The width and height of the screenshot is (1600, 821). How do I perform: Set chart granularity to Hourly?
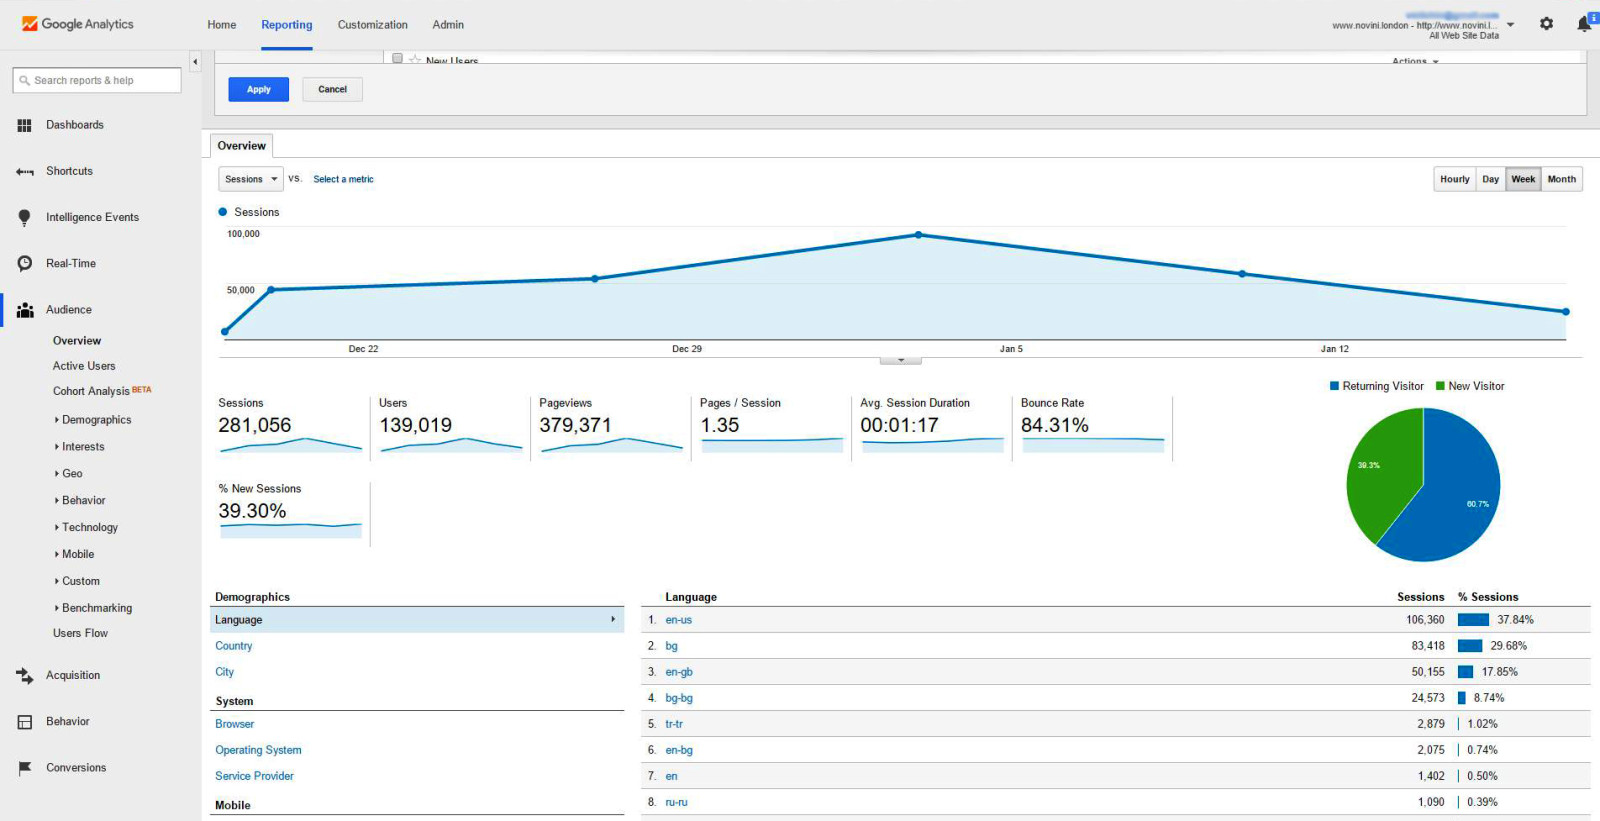(1454, 180)
